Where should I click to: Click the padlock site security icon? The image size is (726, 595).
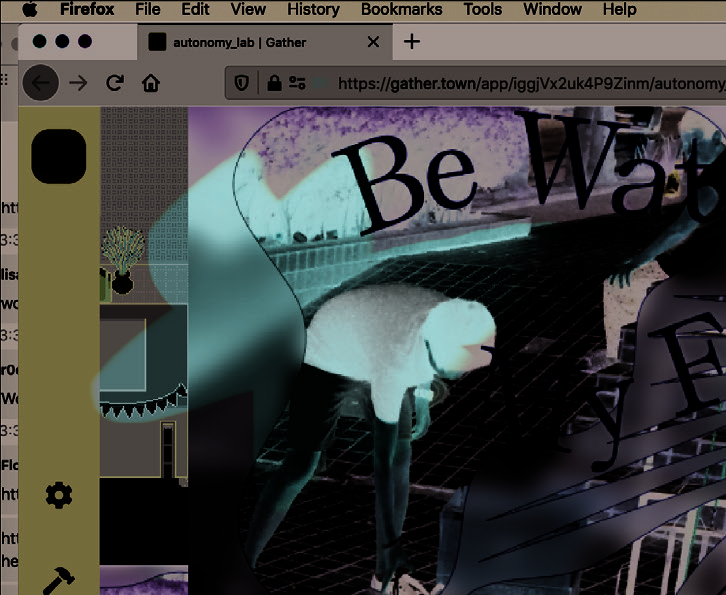pyautogui.click(x=273, y=83)
